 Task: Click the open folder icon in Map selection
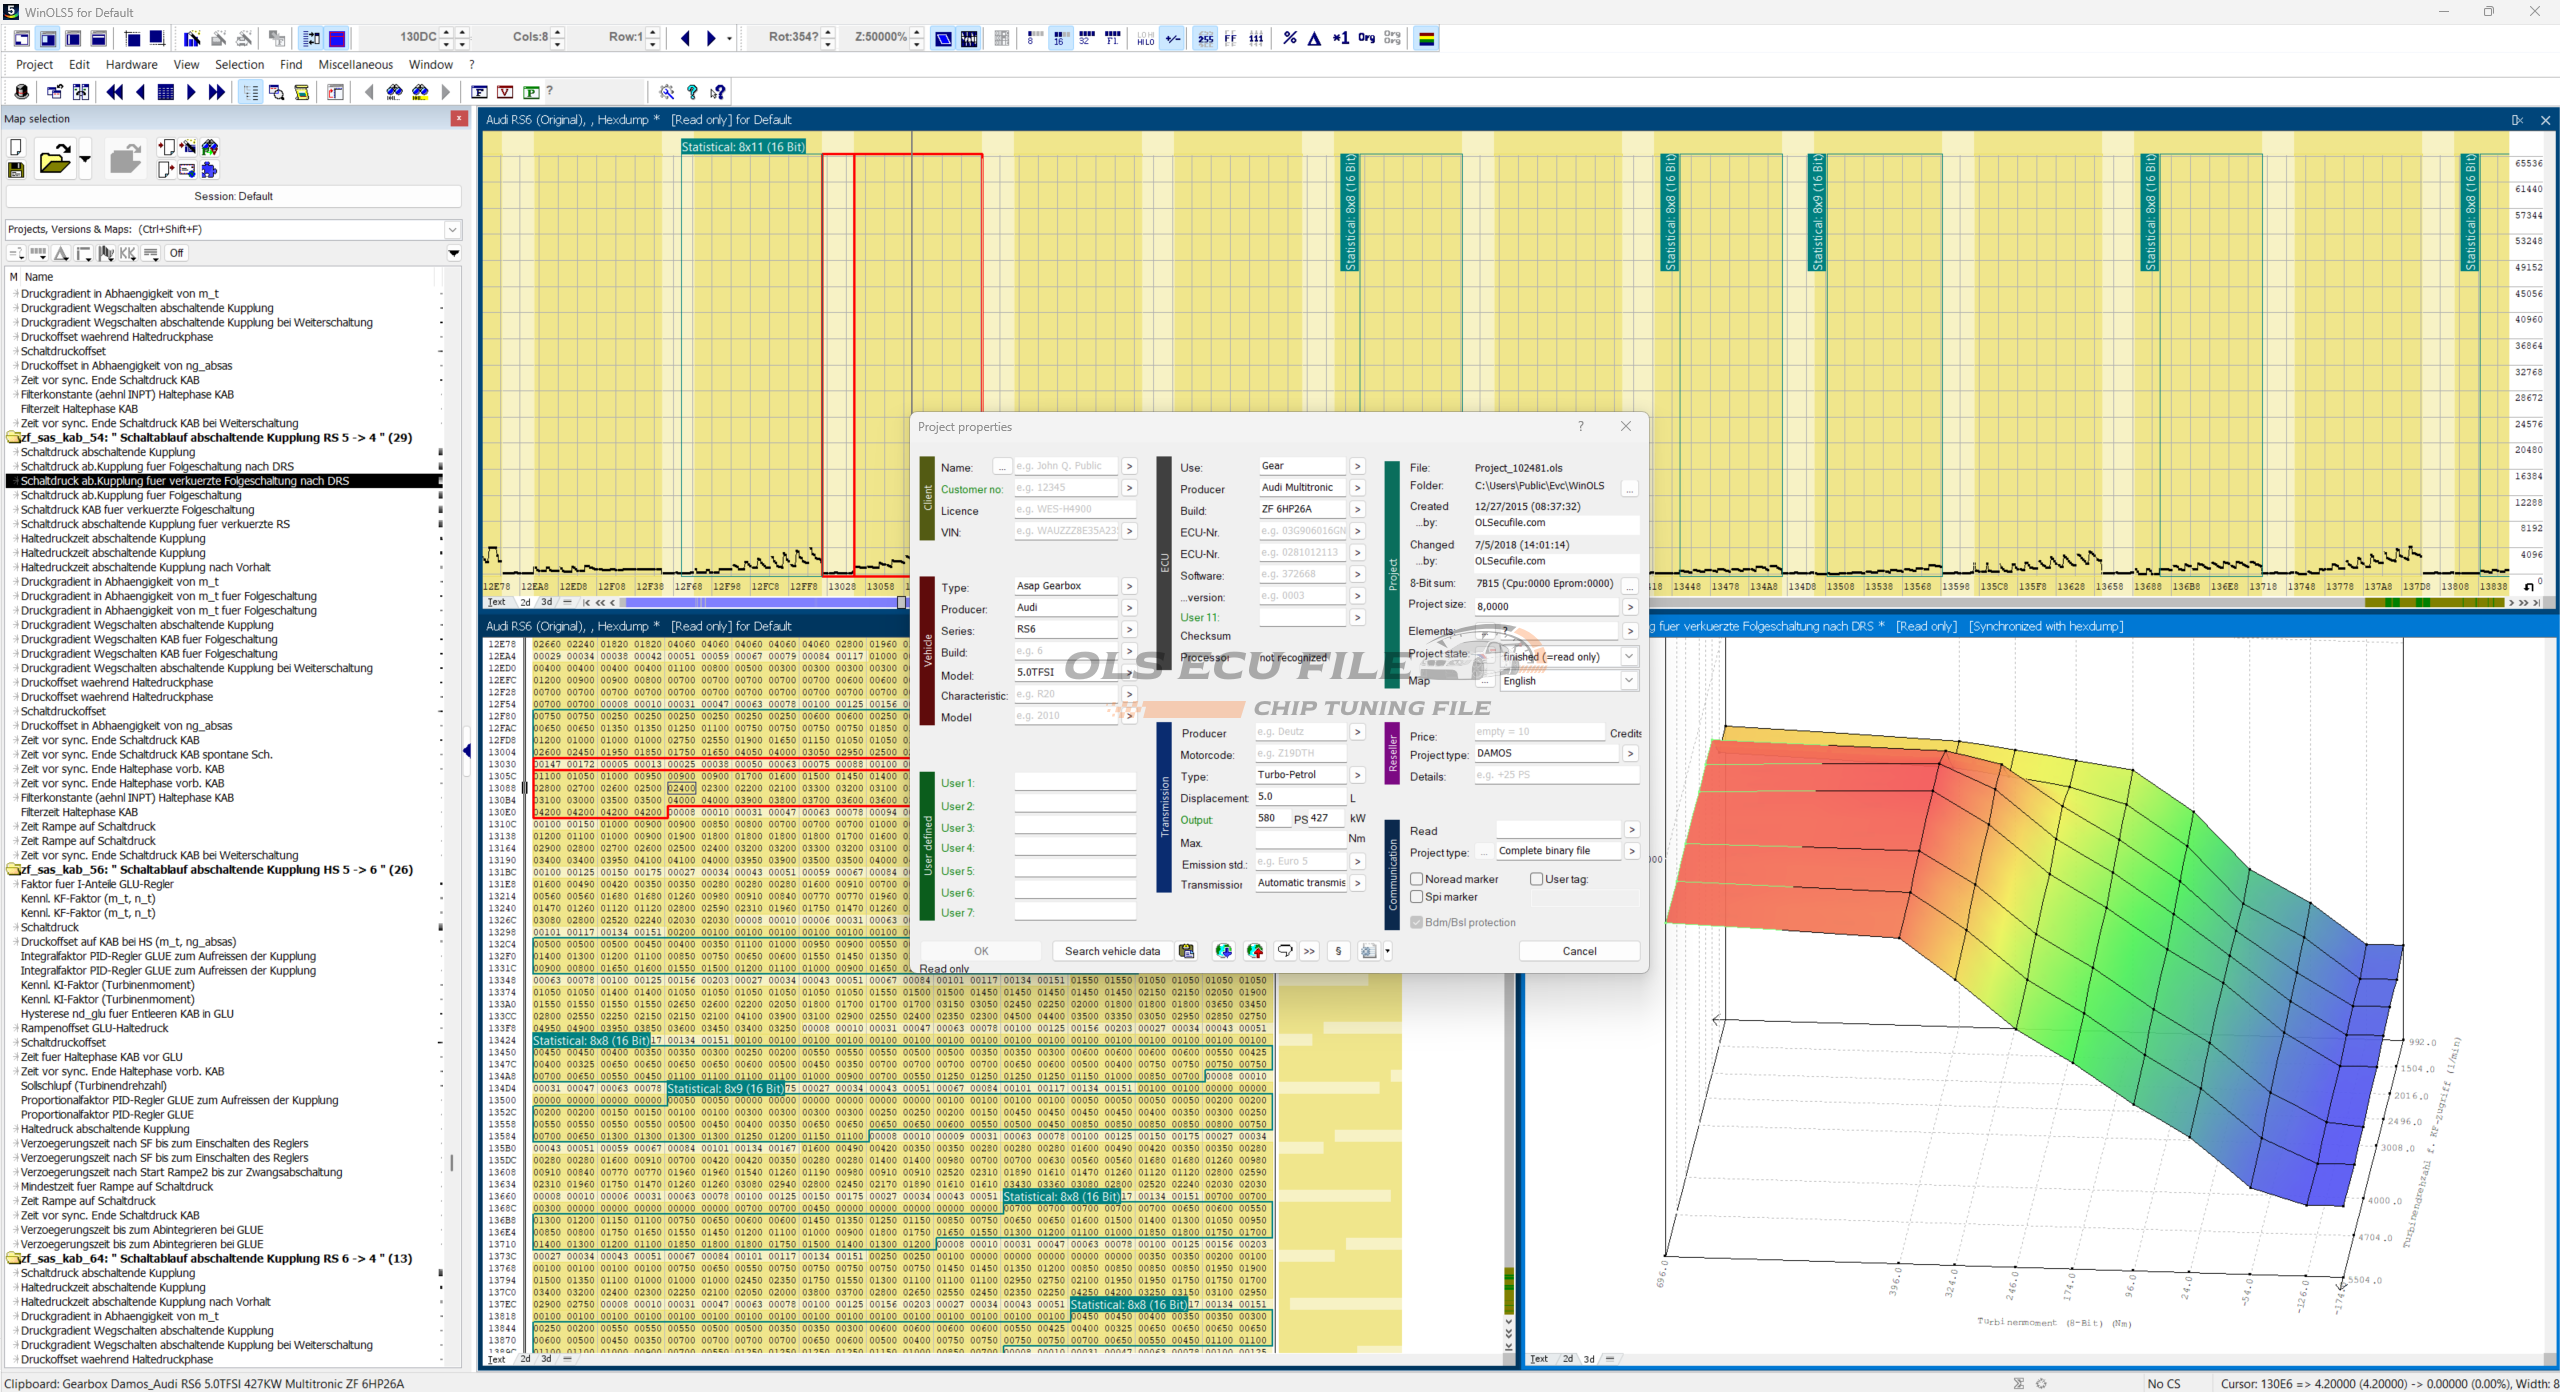[54, 159]
